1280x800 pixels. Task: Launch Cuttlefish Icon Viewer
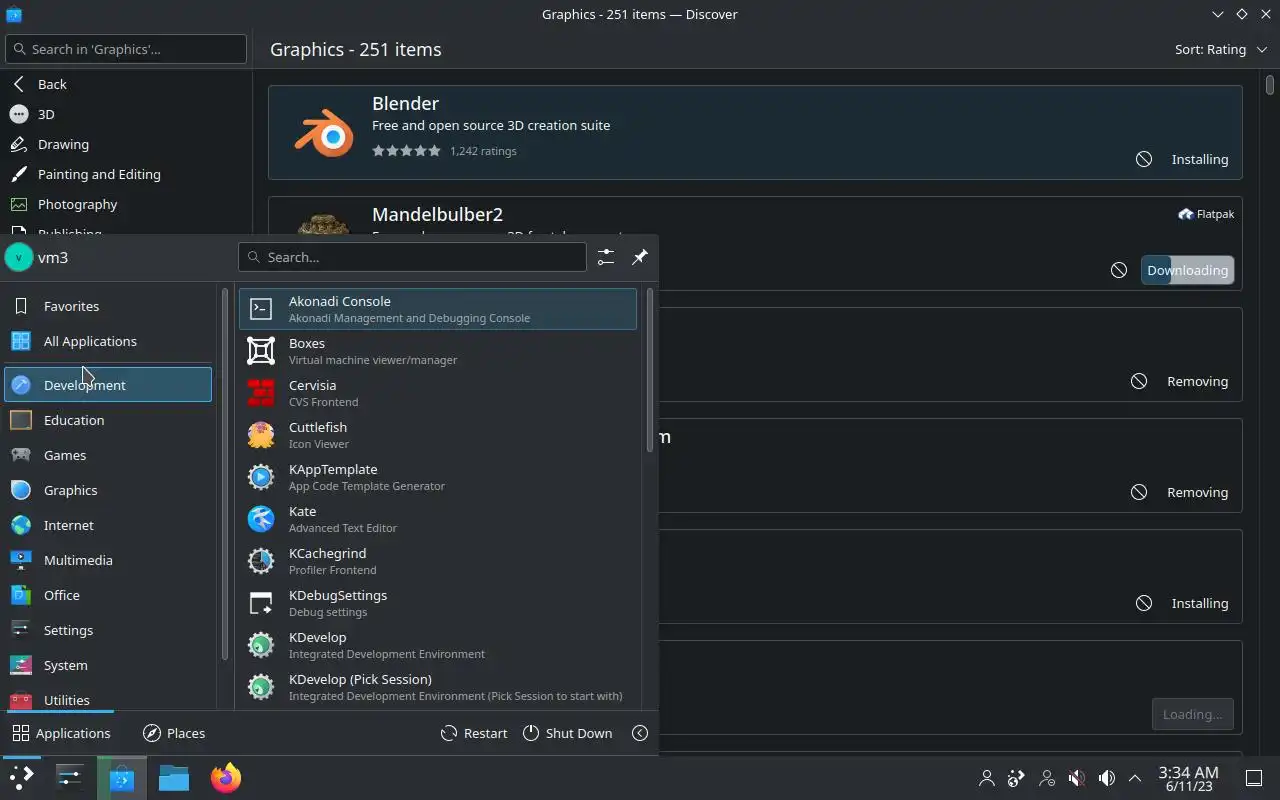(437, 435)
